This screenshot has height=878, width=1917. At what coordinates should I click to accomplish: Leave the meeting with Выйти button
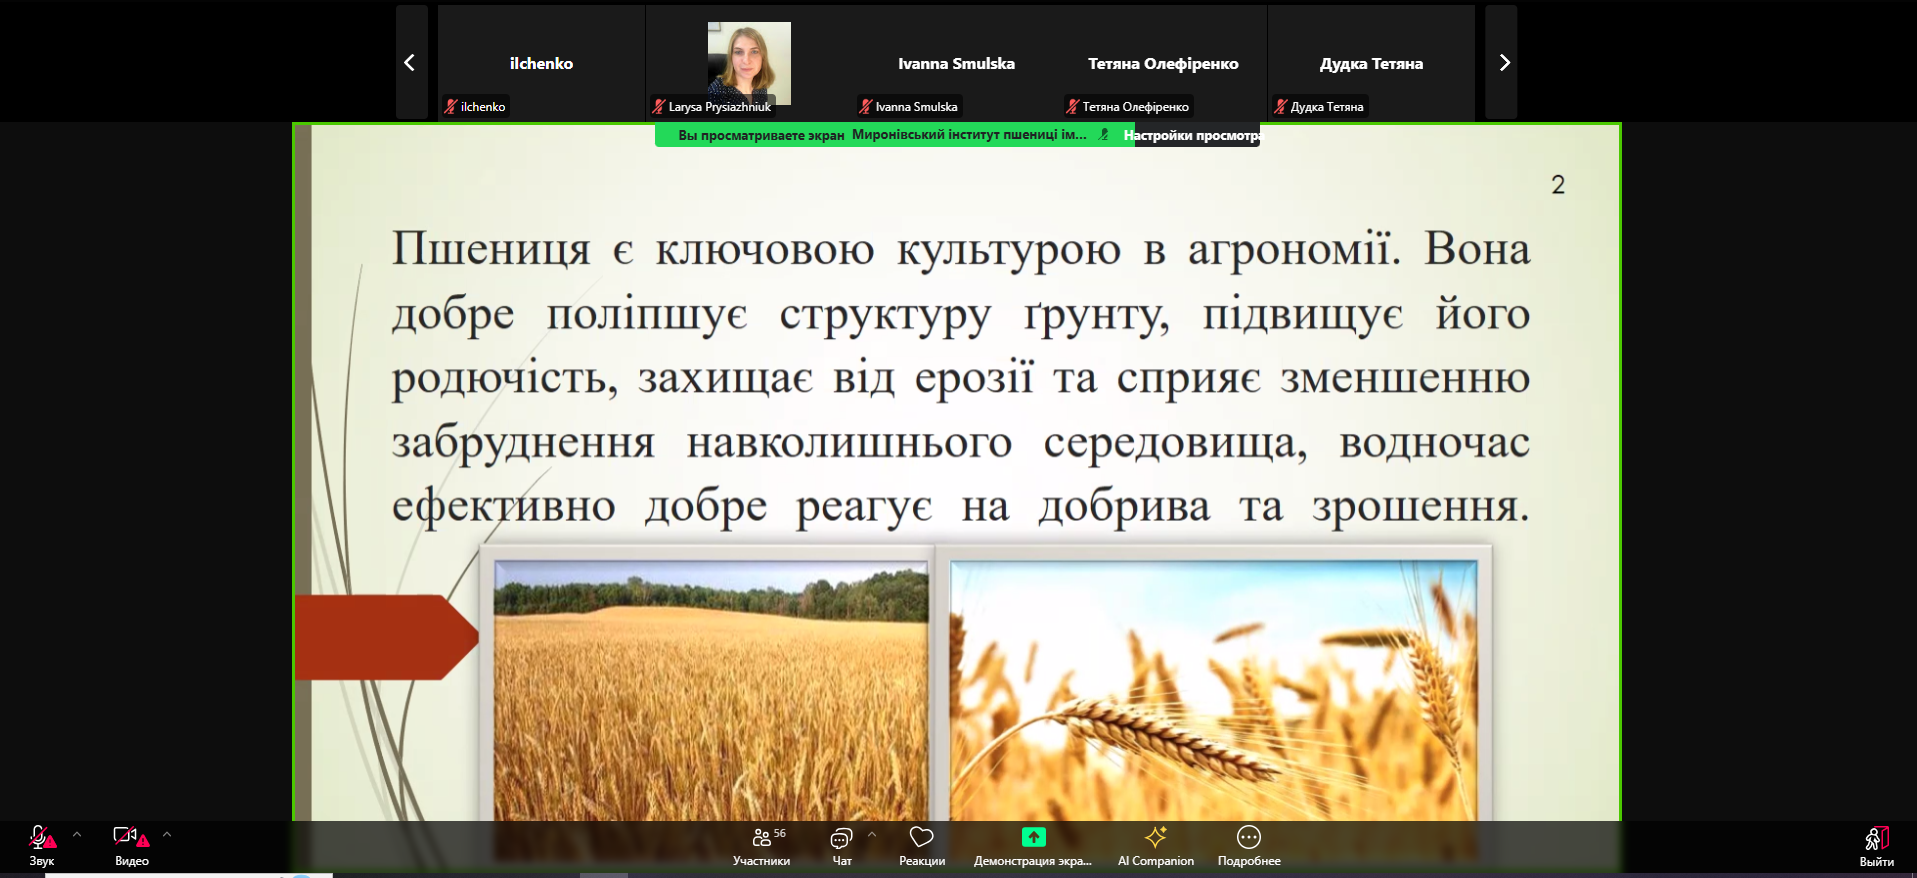(1876, 845)
